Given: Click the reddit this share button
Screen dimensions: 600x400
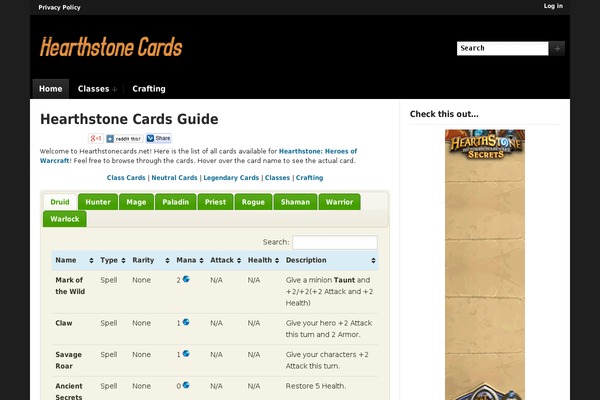Looking at the screenshot, I should pyautogui.click(x=124, y=139).
